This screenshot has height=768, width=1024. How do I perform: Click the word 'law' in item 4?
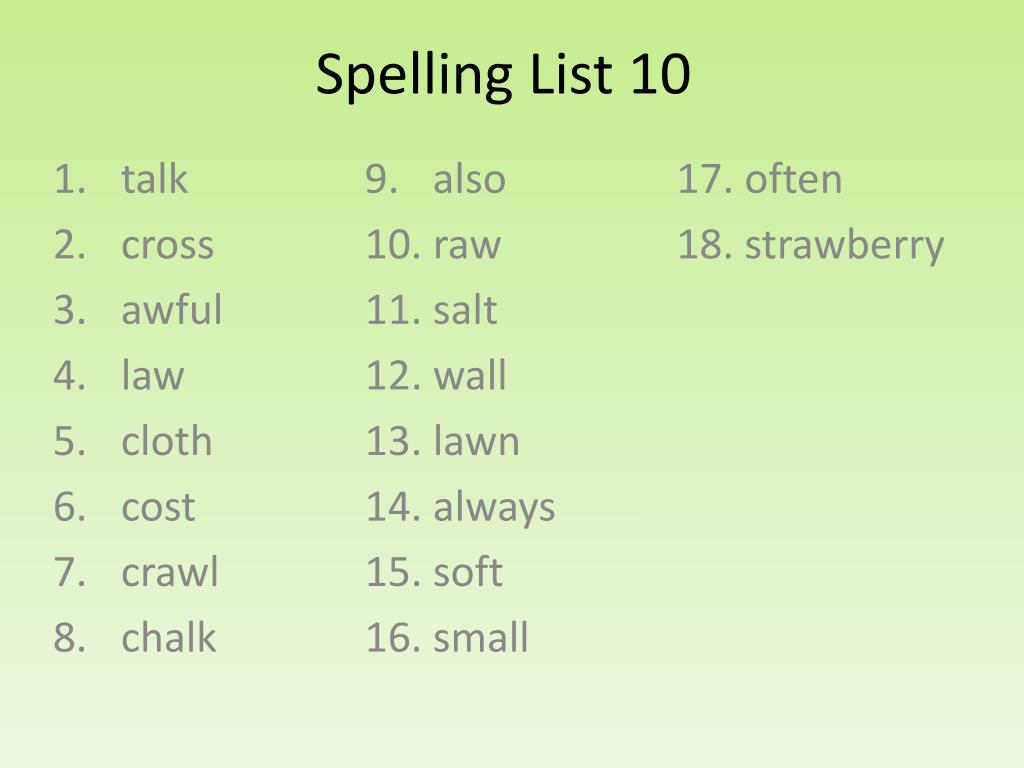point(153,375)
